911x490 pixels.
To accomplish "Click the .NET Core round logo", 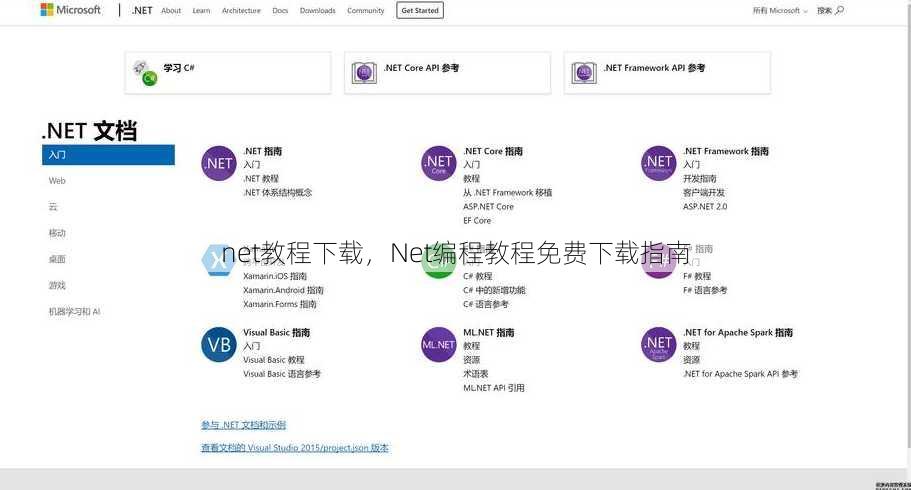I will [439, 163].
